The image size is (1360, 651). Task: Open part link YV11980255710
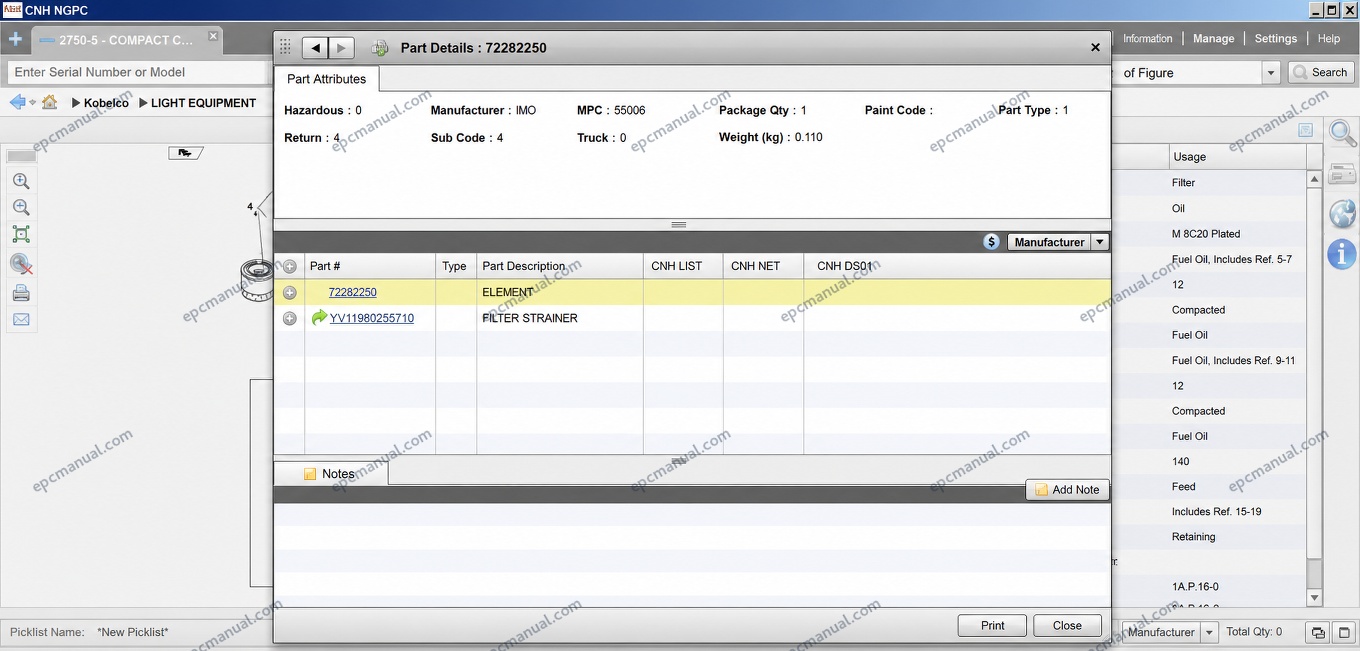coord(372,318)
